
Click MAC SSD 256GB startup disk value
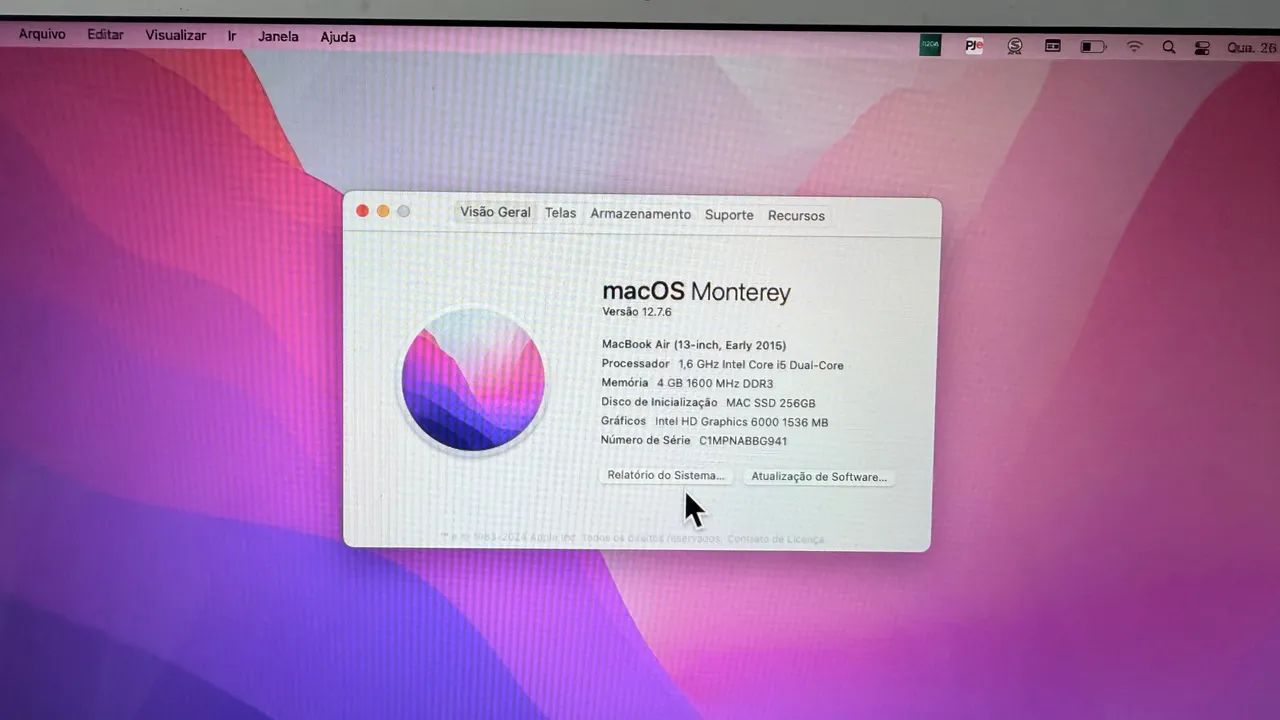pos(771,403)
